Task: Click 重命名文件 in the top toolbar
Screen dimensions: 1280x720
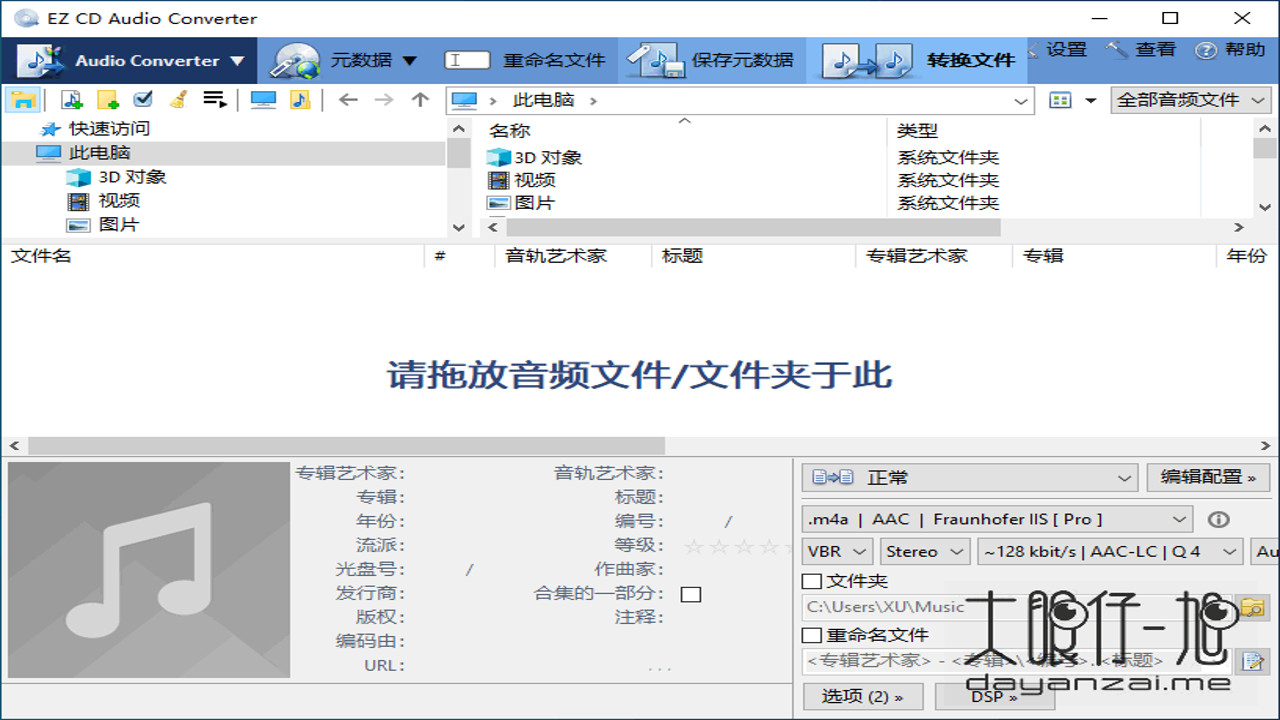Action: click(x=525, y=60)
